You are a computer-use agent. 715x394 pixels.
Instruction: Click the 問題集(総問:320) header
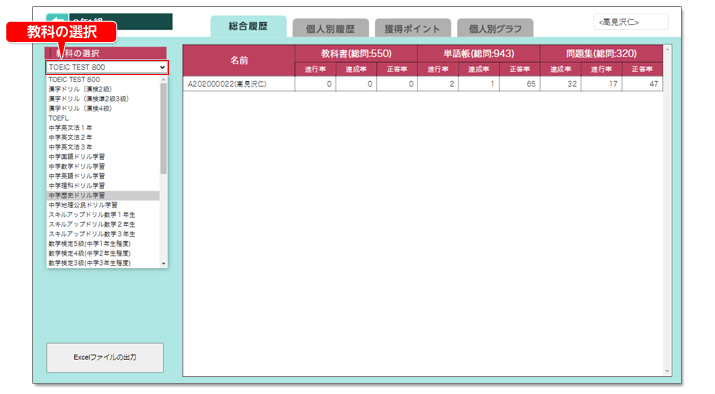601,54
